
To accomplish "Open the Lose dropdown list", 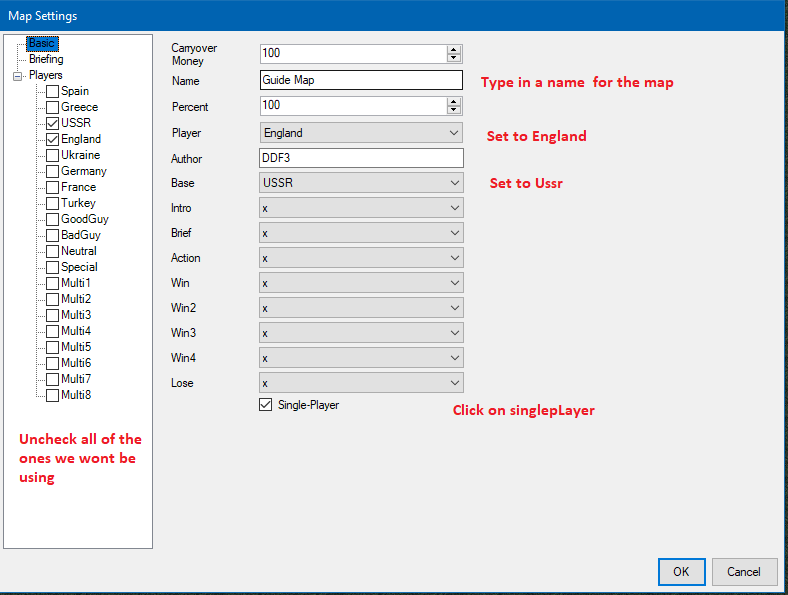I will click(360, 383).
